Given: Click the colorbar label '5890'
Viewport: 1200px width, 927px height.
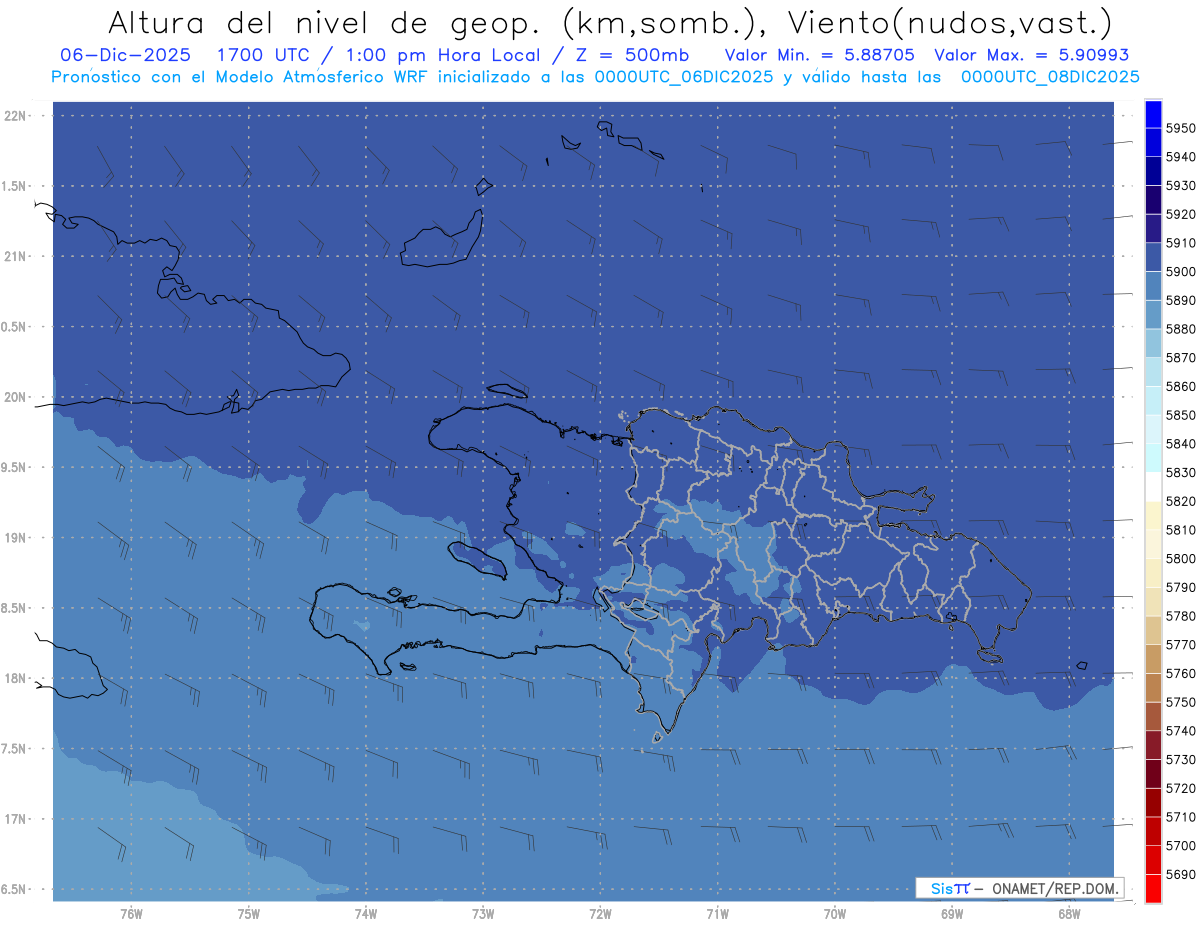Looking at the screenshot, I should pos(1180,300).
